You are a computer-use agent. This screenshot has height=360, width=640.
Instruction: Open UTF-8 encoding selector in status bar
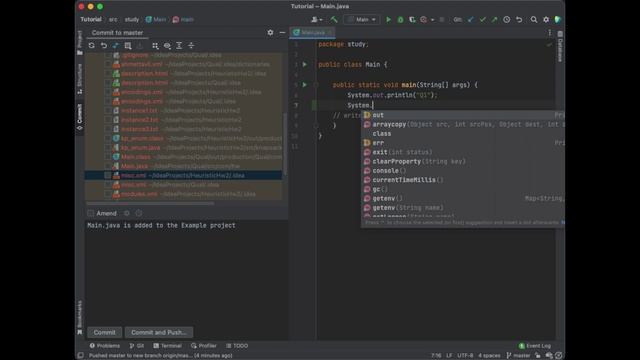[465, 356]
